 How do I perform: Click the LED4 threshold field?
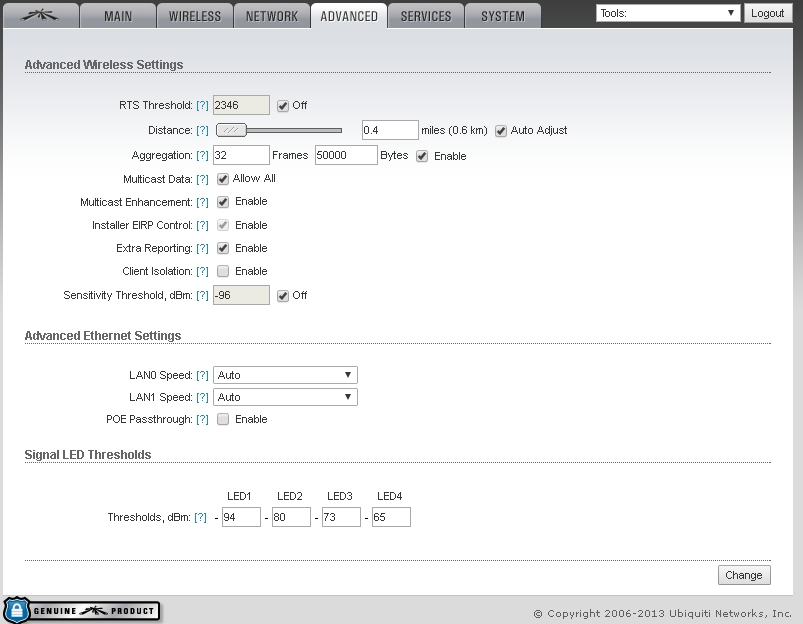pyautogui.click(x=391, y=517)
